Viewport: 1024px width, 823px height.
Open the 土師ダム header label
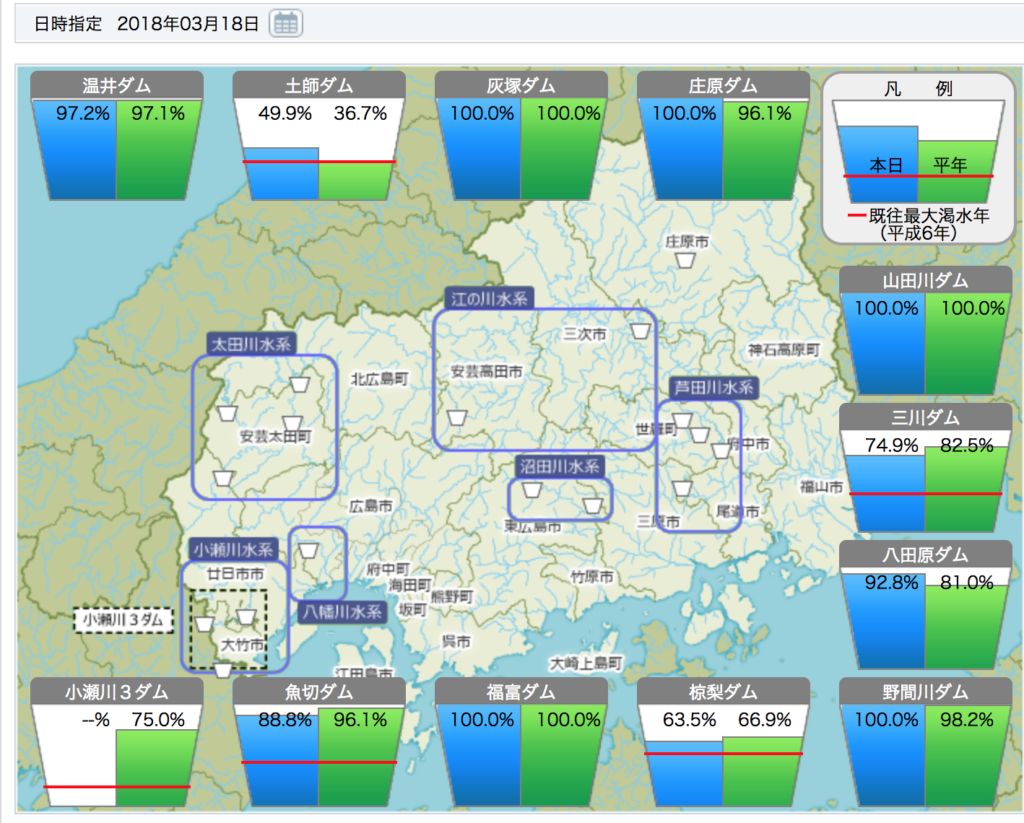[319, 86]
